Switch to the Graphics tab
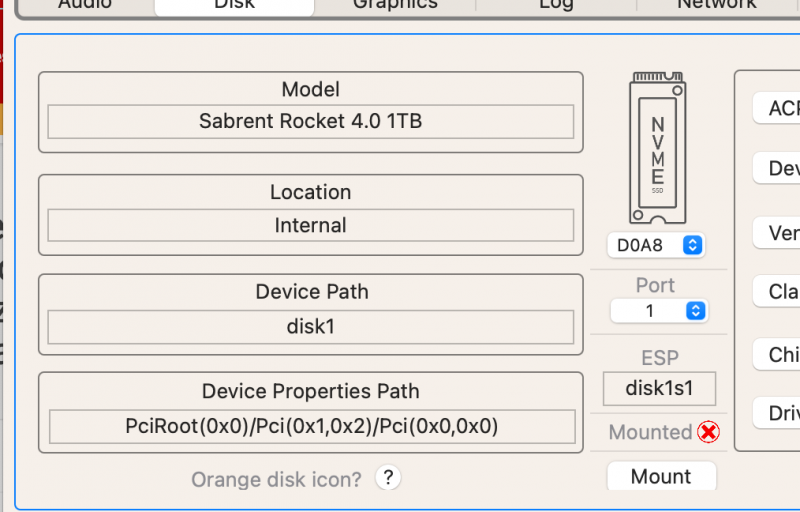 (395, 5)
